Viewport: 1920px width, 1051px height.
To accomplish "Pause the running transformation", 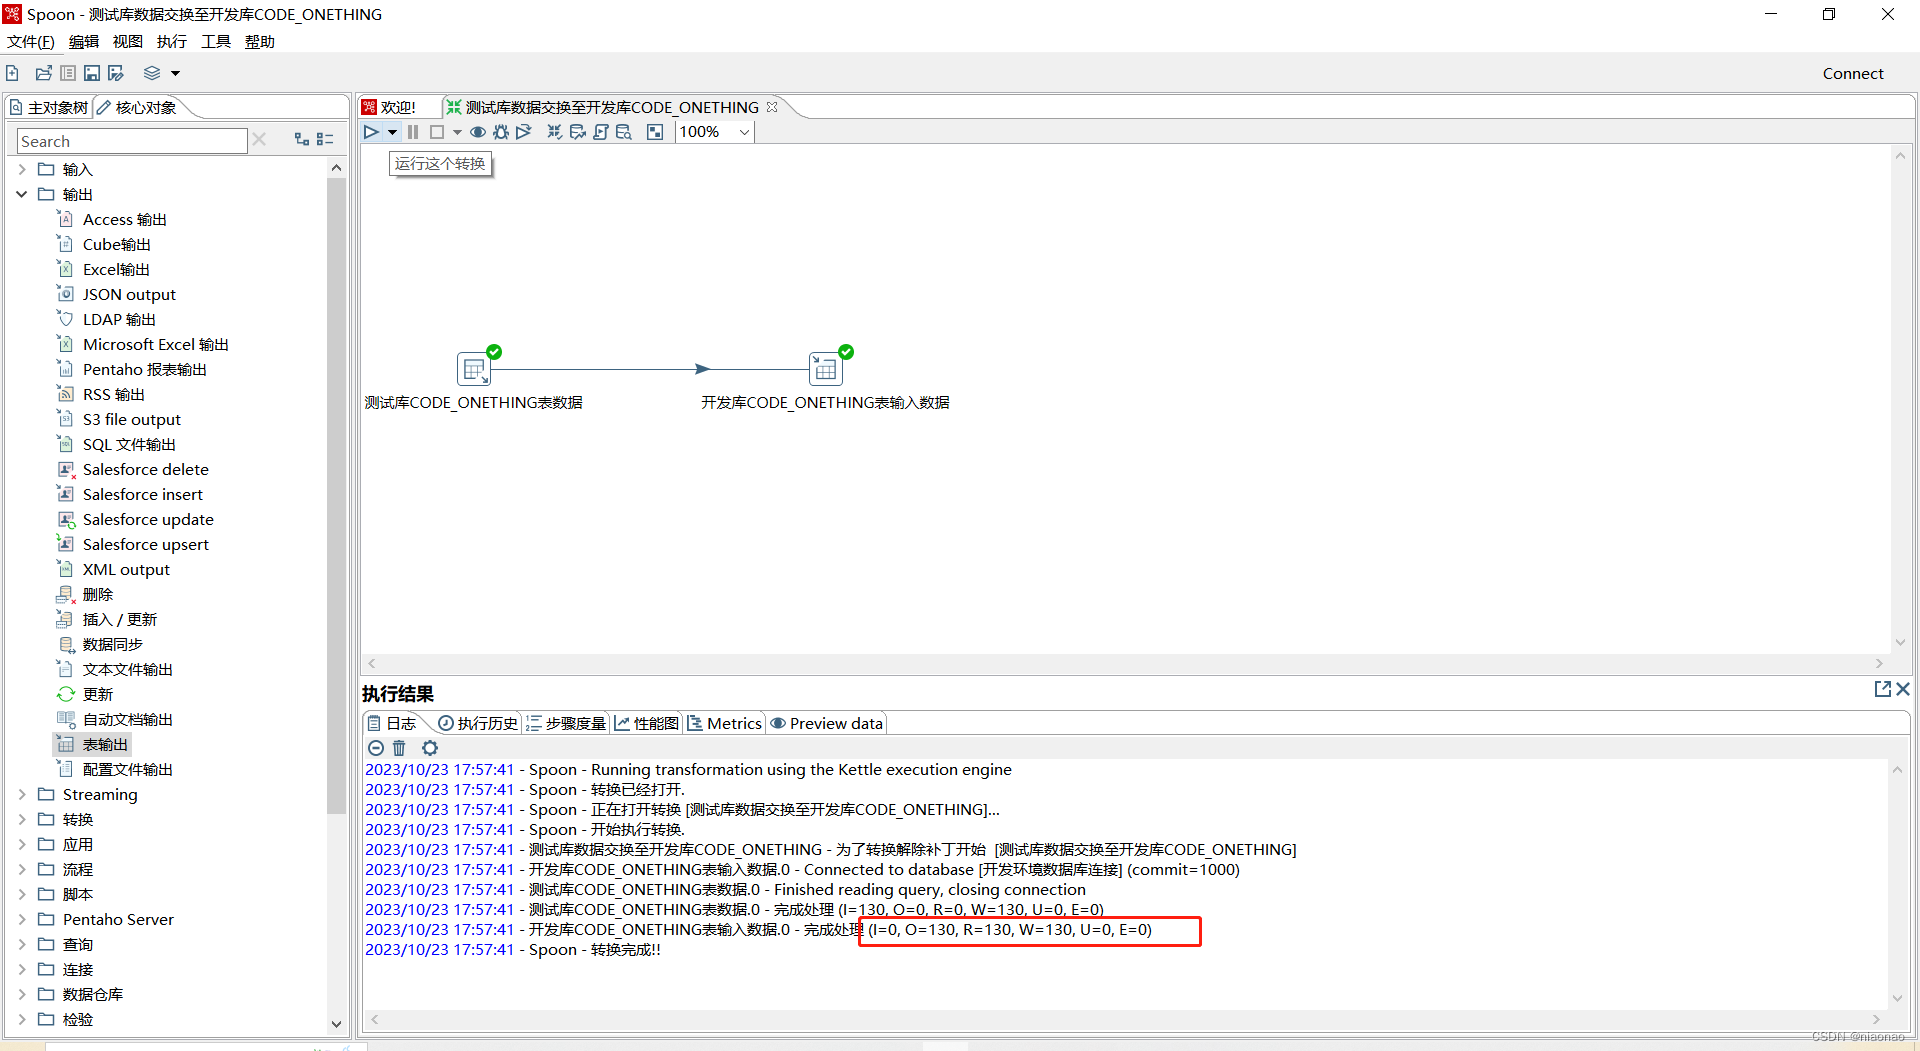I will tap(413, 132).
